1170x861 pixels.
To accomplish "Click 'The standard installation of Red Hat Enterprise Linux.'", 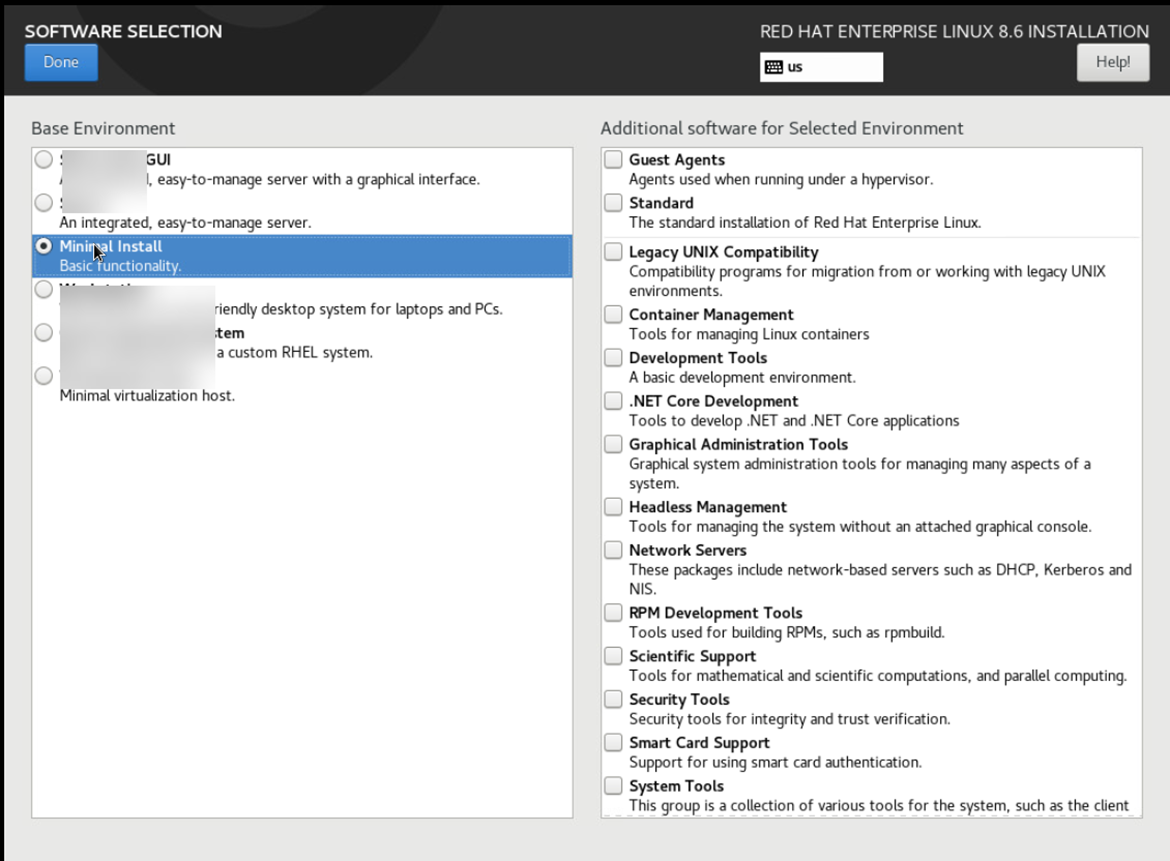I will [805, 222].
